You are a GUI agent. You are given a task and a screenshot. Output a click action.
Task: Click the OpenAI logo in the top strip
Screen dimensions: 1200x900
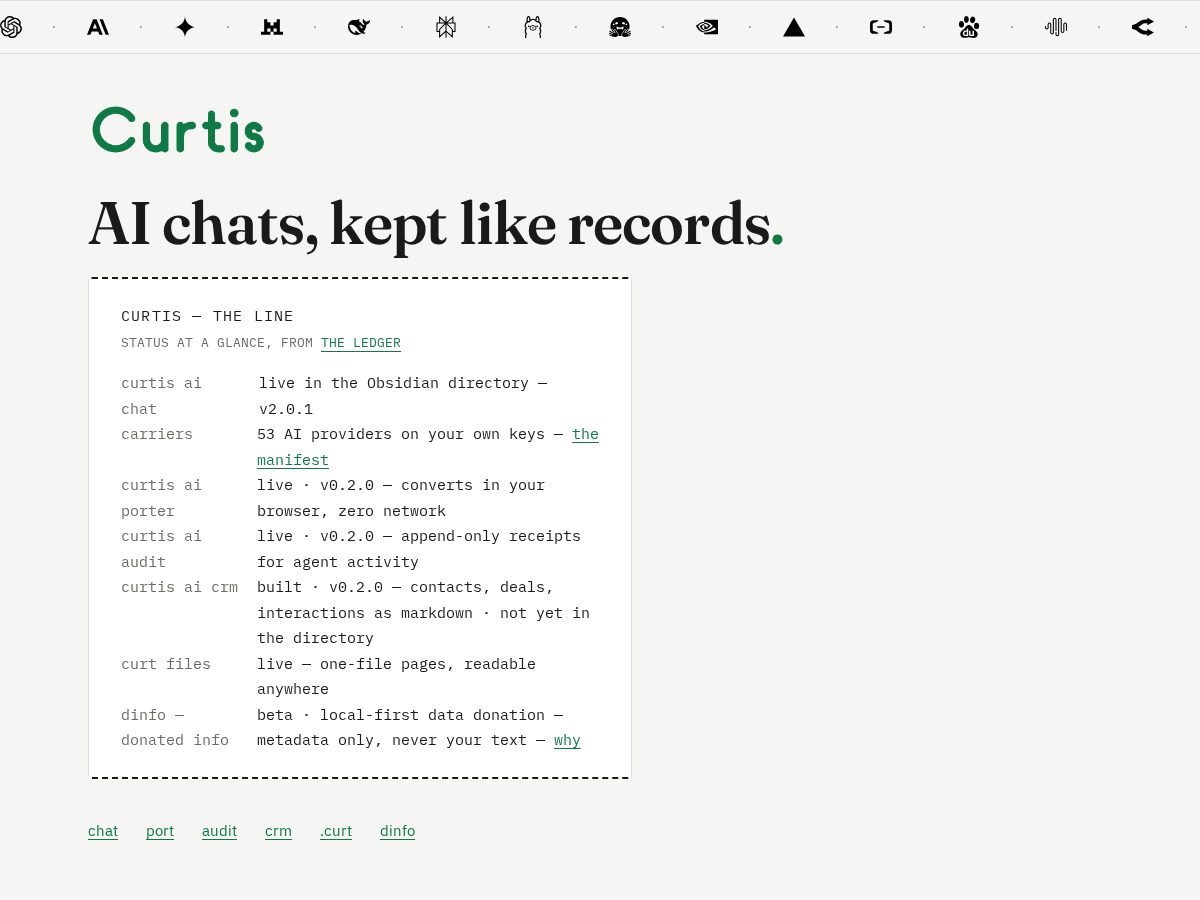tap(11, 27)
